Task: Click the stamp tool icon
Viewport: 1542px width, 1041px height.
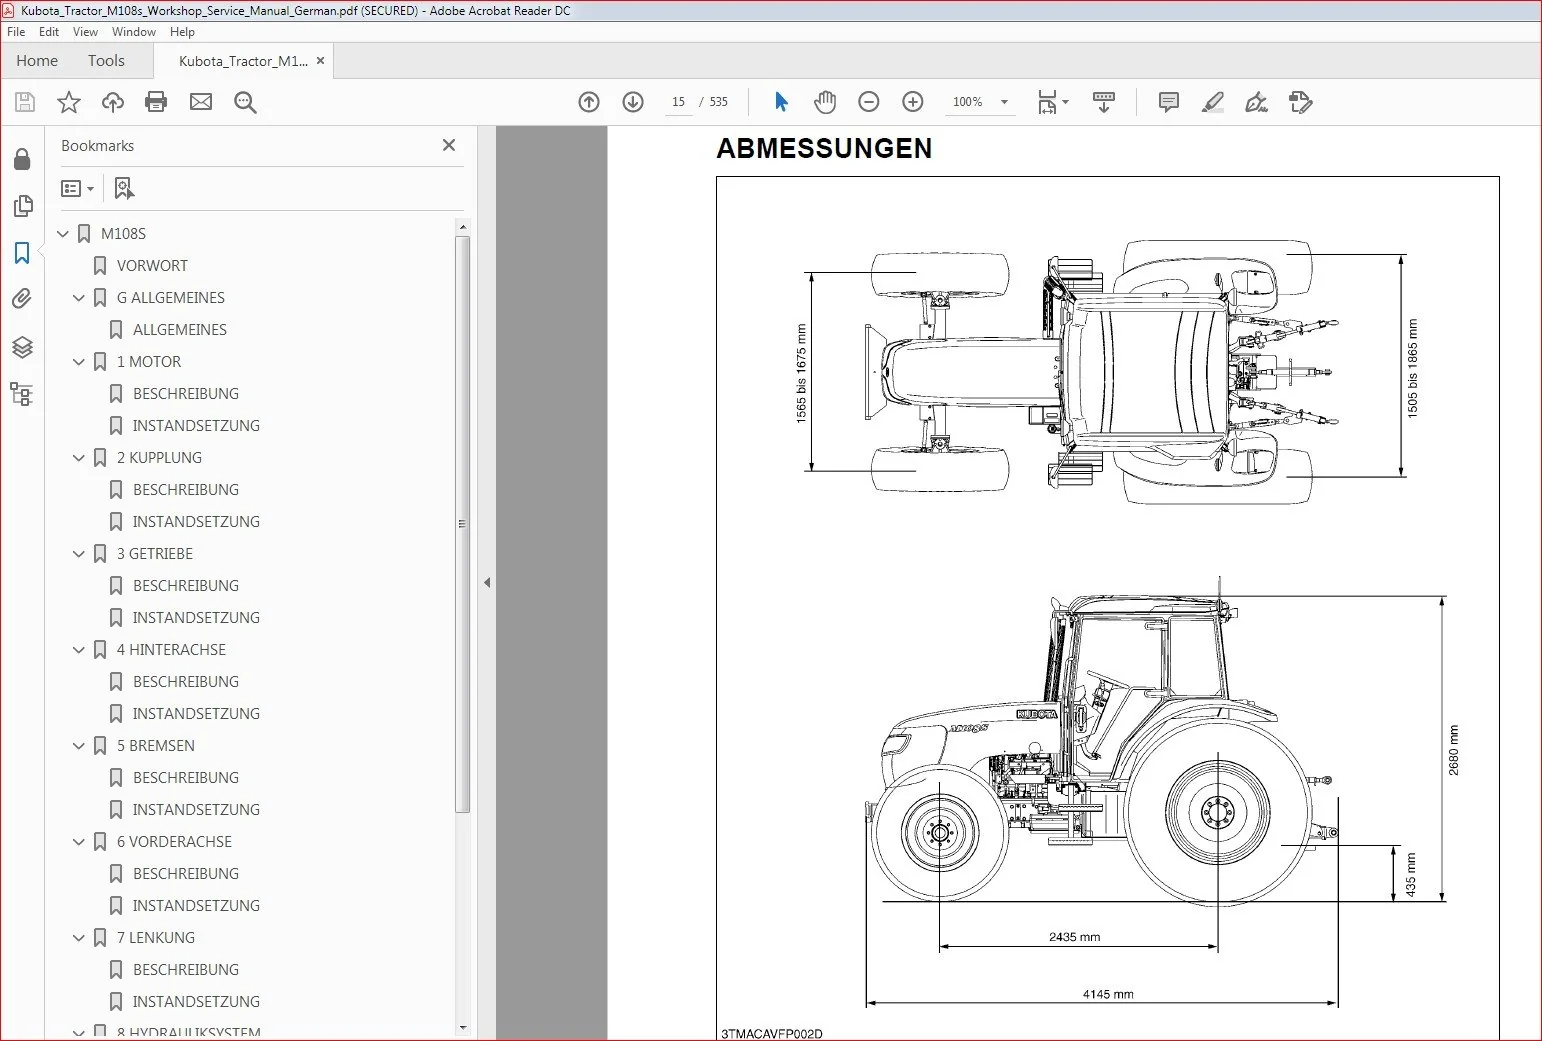Action: coord(1301,102)
